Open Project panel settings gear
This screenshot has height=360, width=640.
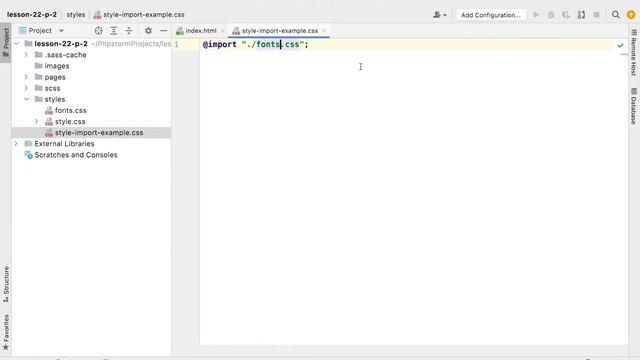point(148,31)
